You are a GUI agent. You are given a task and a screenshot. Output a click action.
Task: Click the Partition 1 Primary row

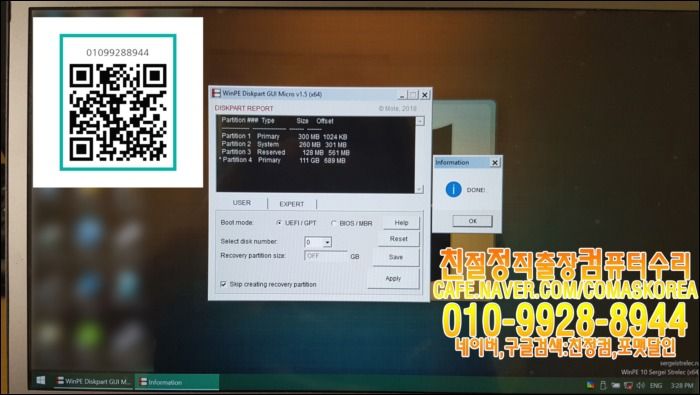tap(284, 137)
